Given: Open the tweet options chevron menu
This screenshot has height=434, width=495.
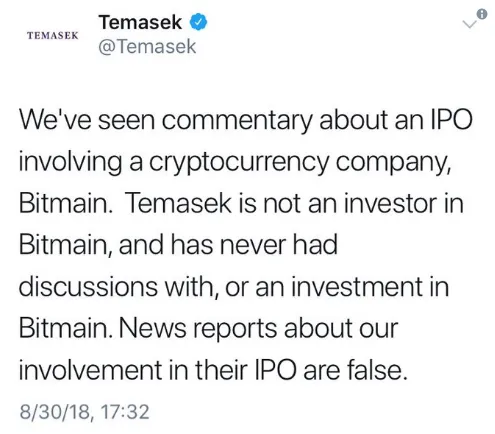Looking at the screenshot, I should (470, 24).
